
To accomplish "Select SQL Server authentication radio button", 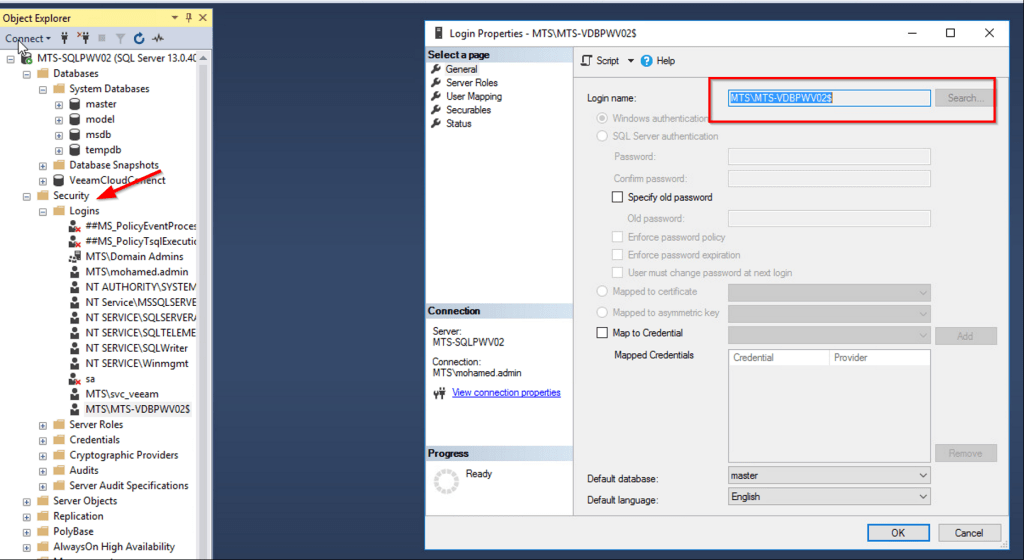I will click(x=602, y=136).
